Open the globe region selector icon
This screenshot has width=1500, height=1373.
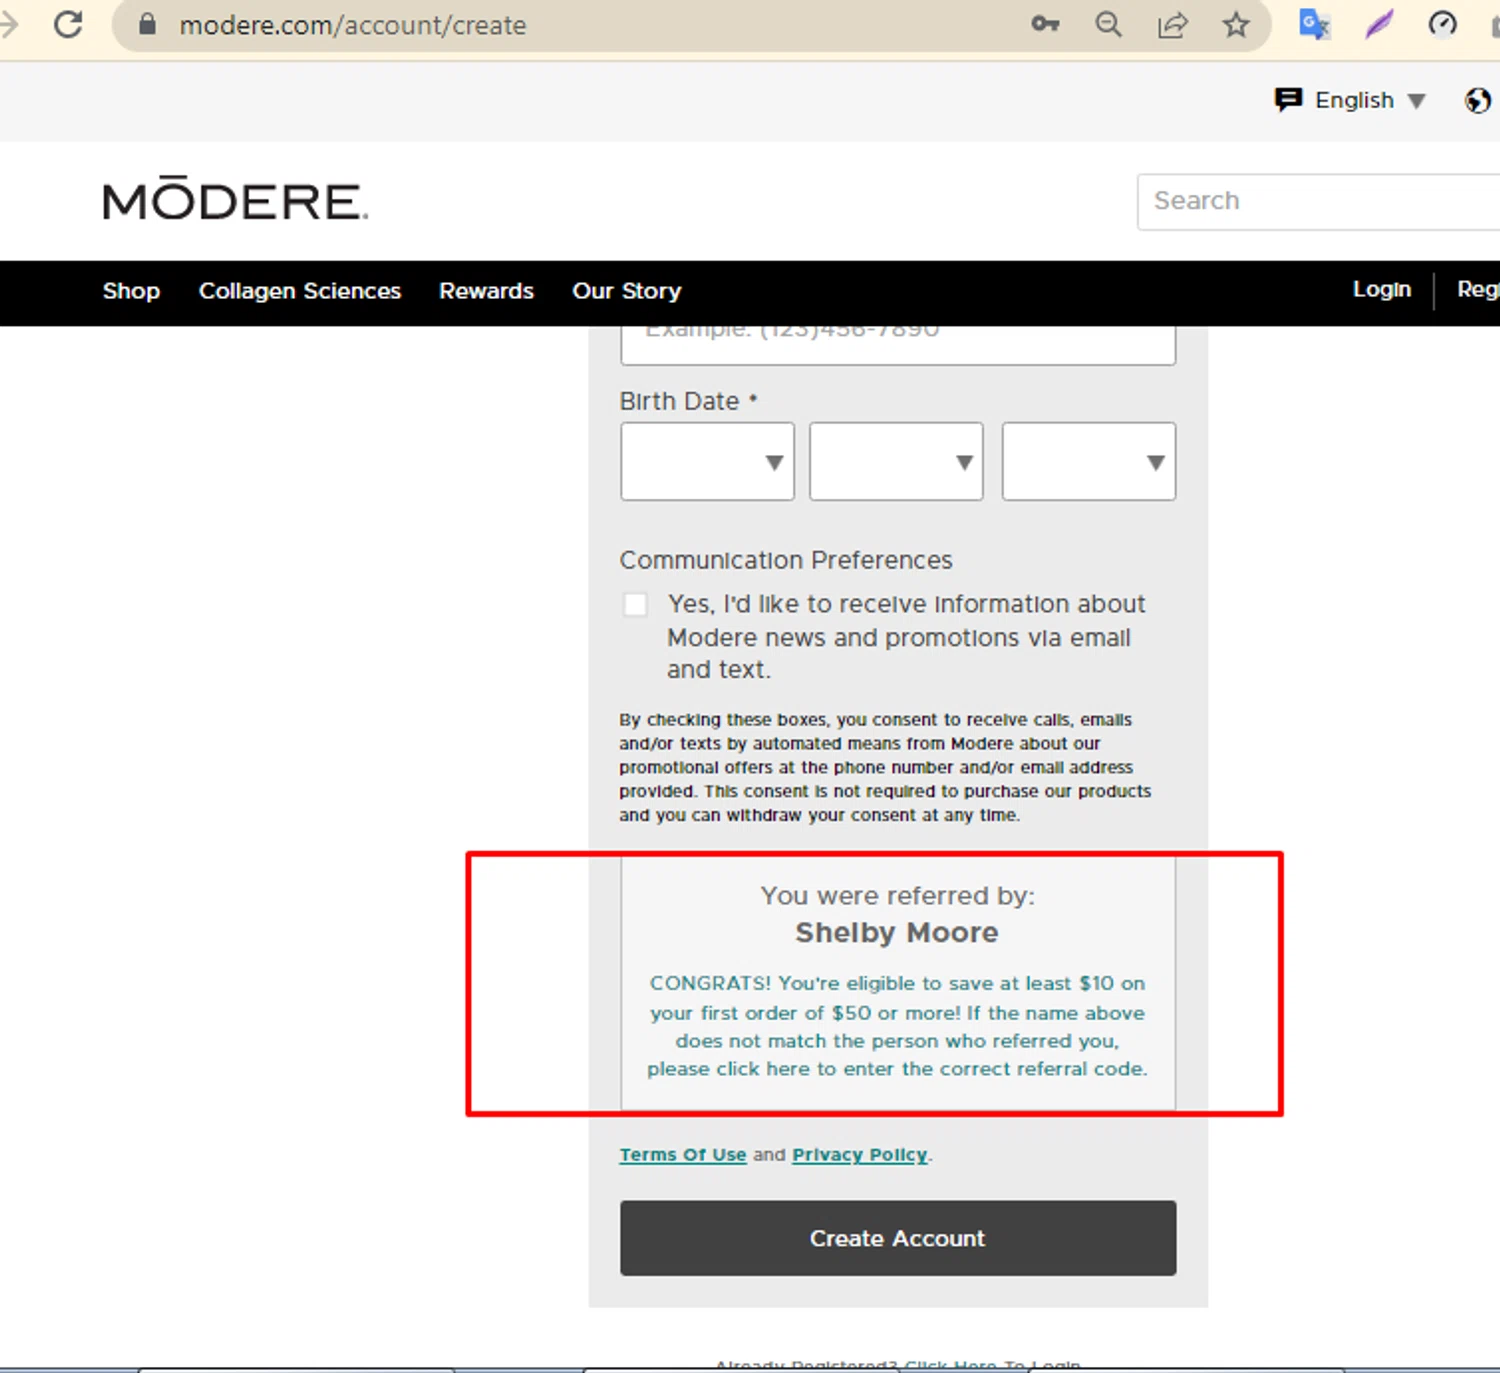coord(1477,100)
